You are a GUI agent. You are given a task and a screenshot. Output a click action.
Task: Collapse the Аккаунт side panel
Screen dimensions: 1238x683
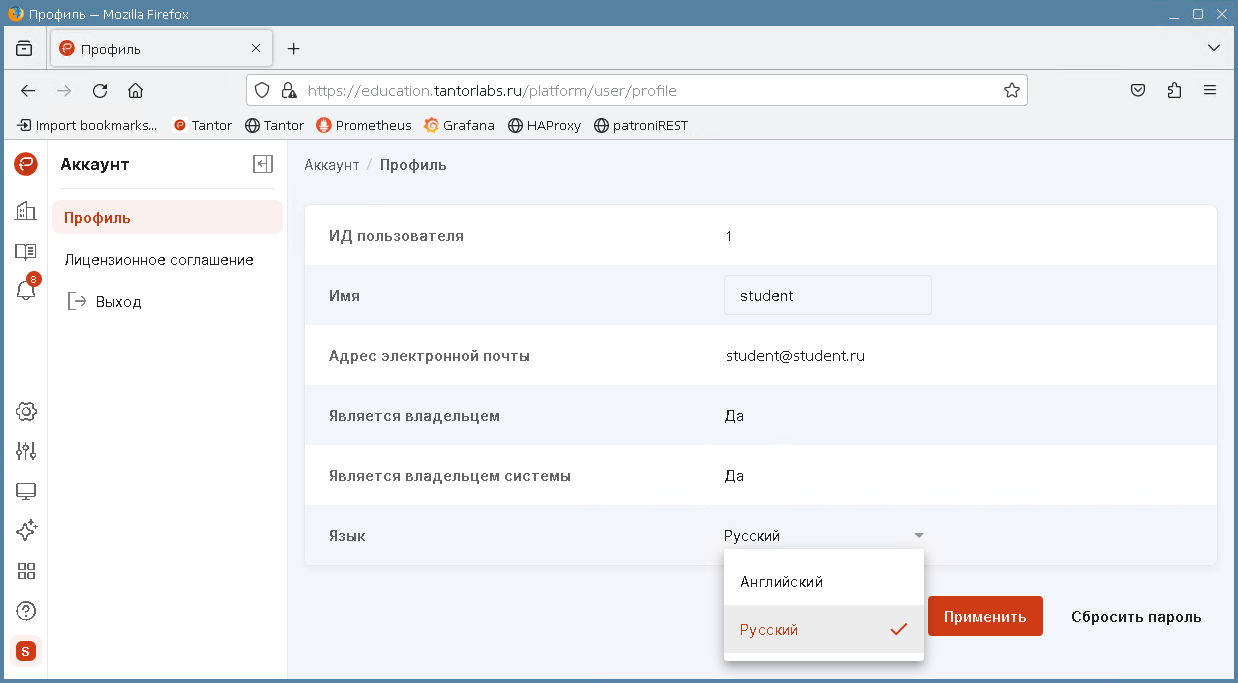tap(263, 165)
